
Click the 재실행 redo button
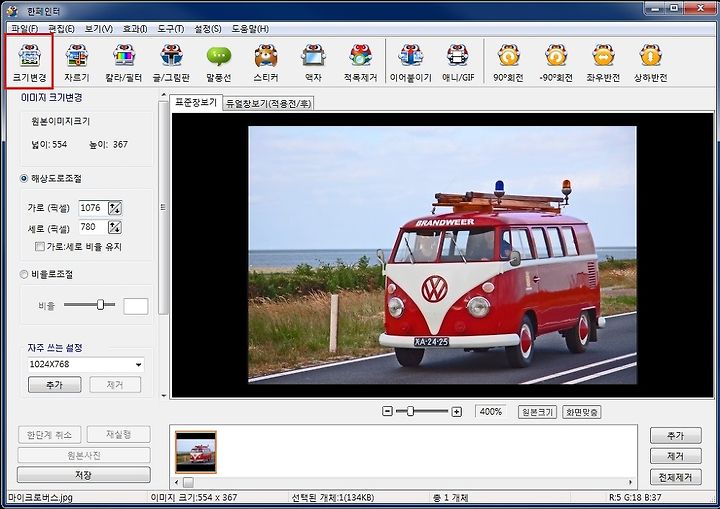click(118, 435)
